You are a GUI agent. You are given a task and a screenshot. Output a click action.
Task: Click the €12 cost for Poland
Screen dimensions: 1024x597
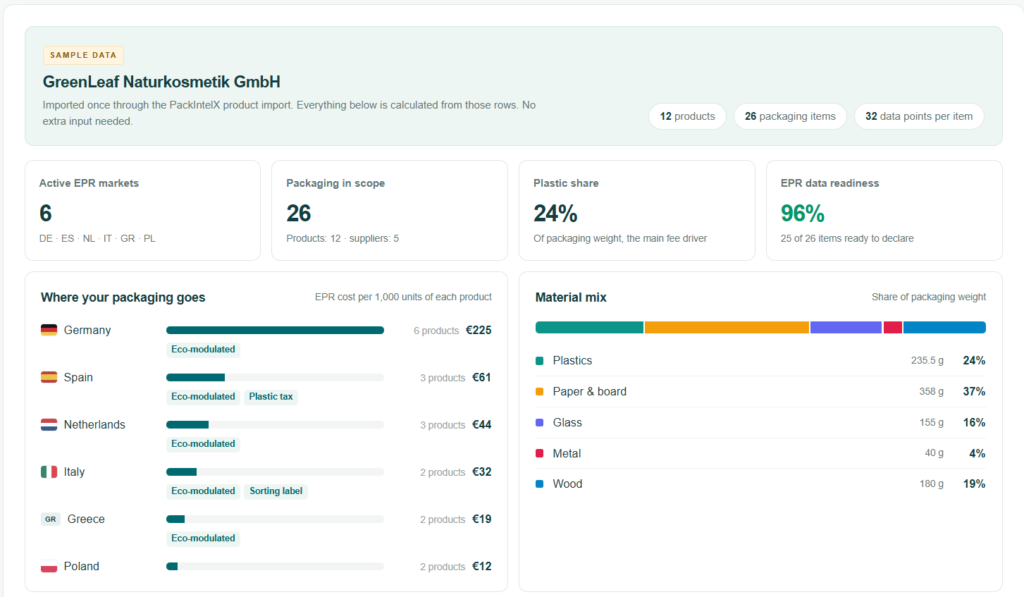point(481,566)
